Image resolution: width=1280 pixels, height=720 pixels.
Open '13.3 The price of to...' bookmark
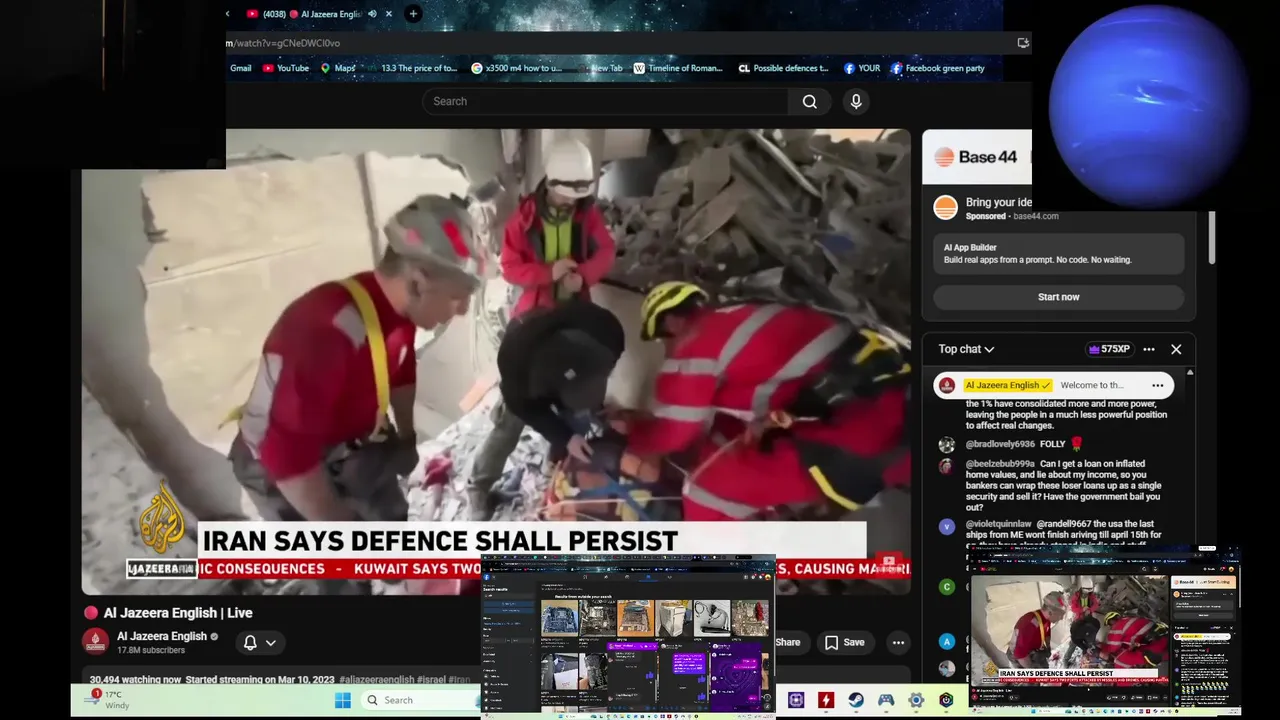pyautogui.click(x=419, y=68)
